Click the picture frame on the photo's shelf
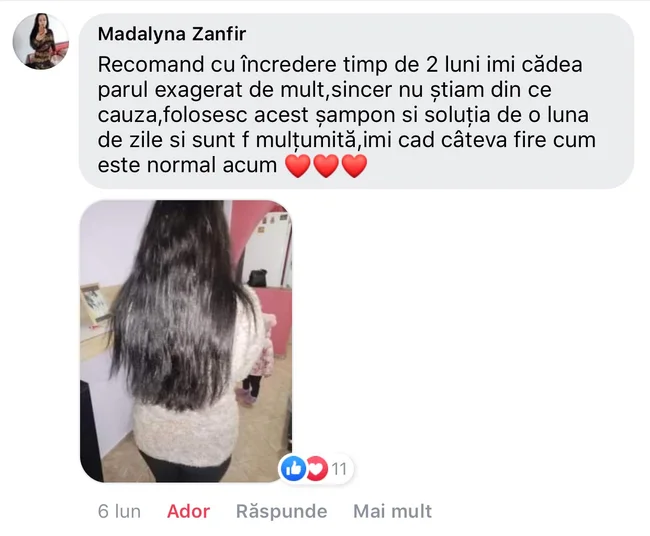Viewport: 650px width, 536px height. 96,303
